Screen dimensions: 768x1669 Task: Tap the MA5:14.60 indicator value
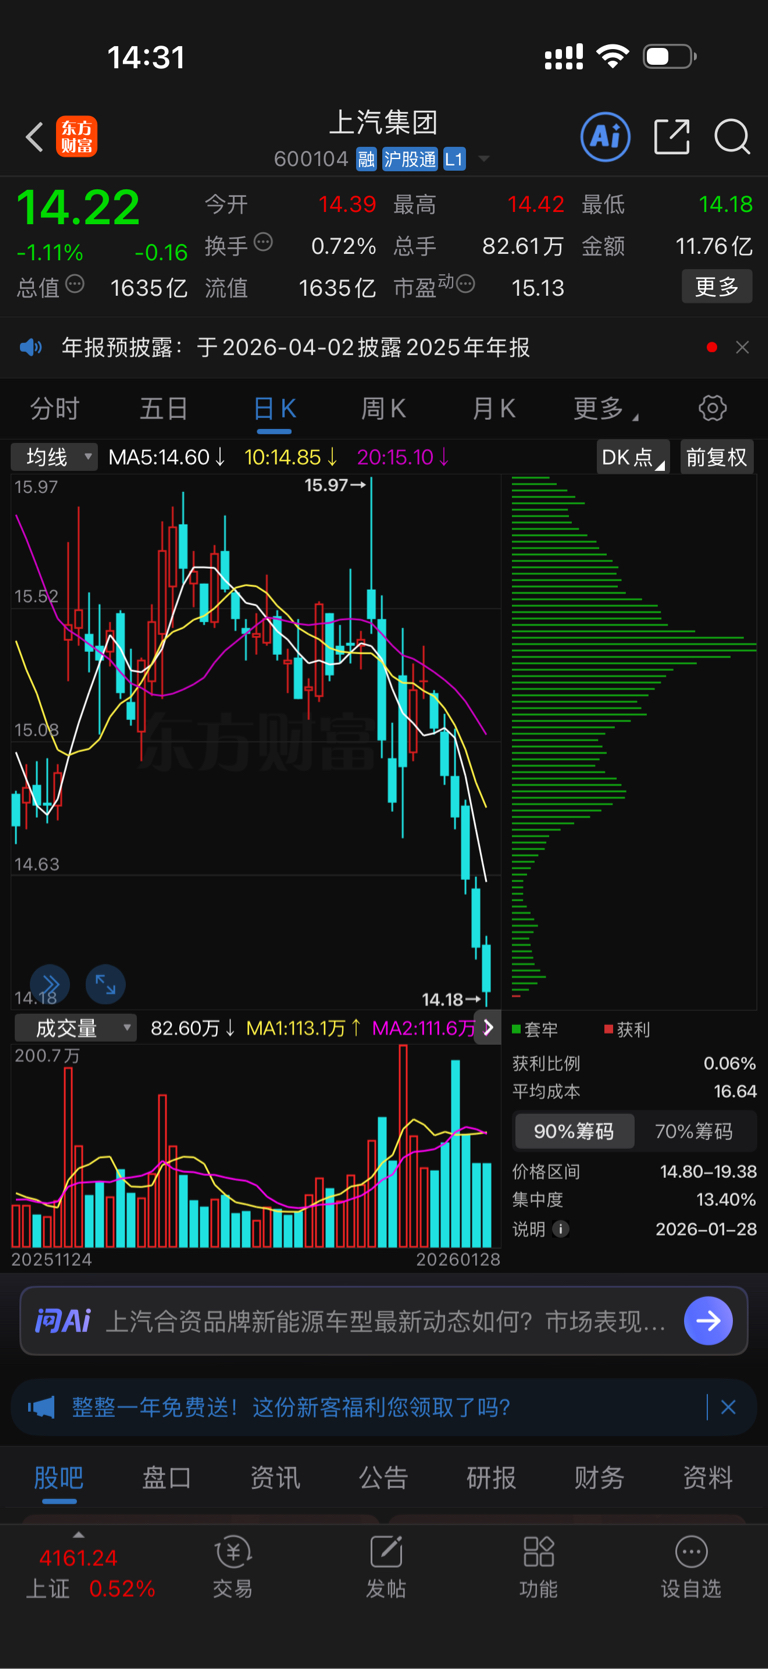(167, 457)
